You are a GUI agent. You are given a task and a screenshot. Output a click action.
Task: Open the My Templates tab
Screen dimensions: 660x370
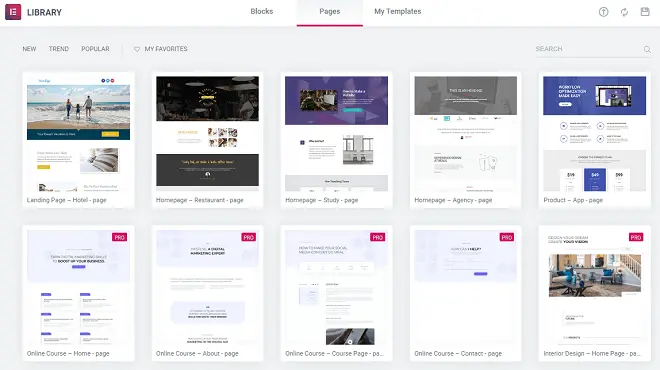click(x=398, y=12)
